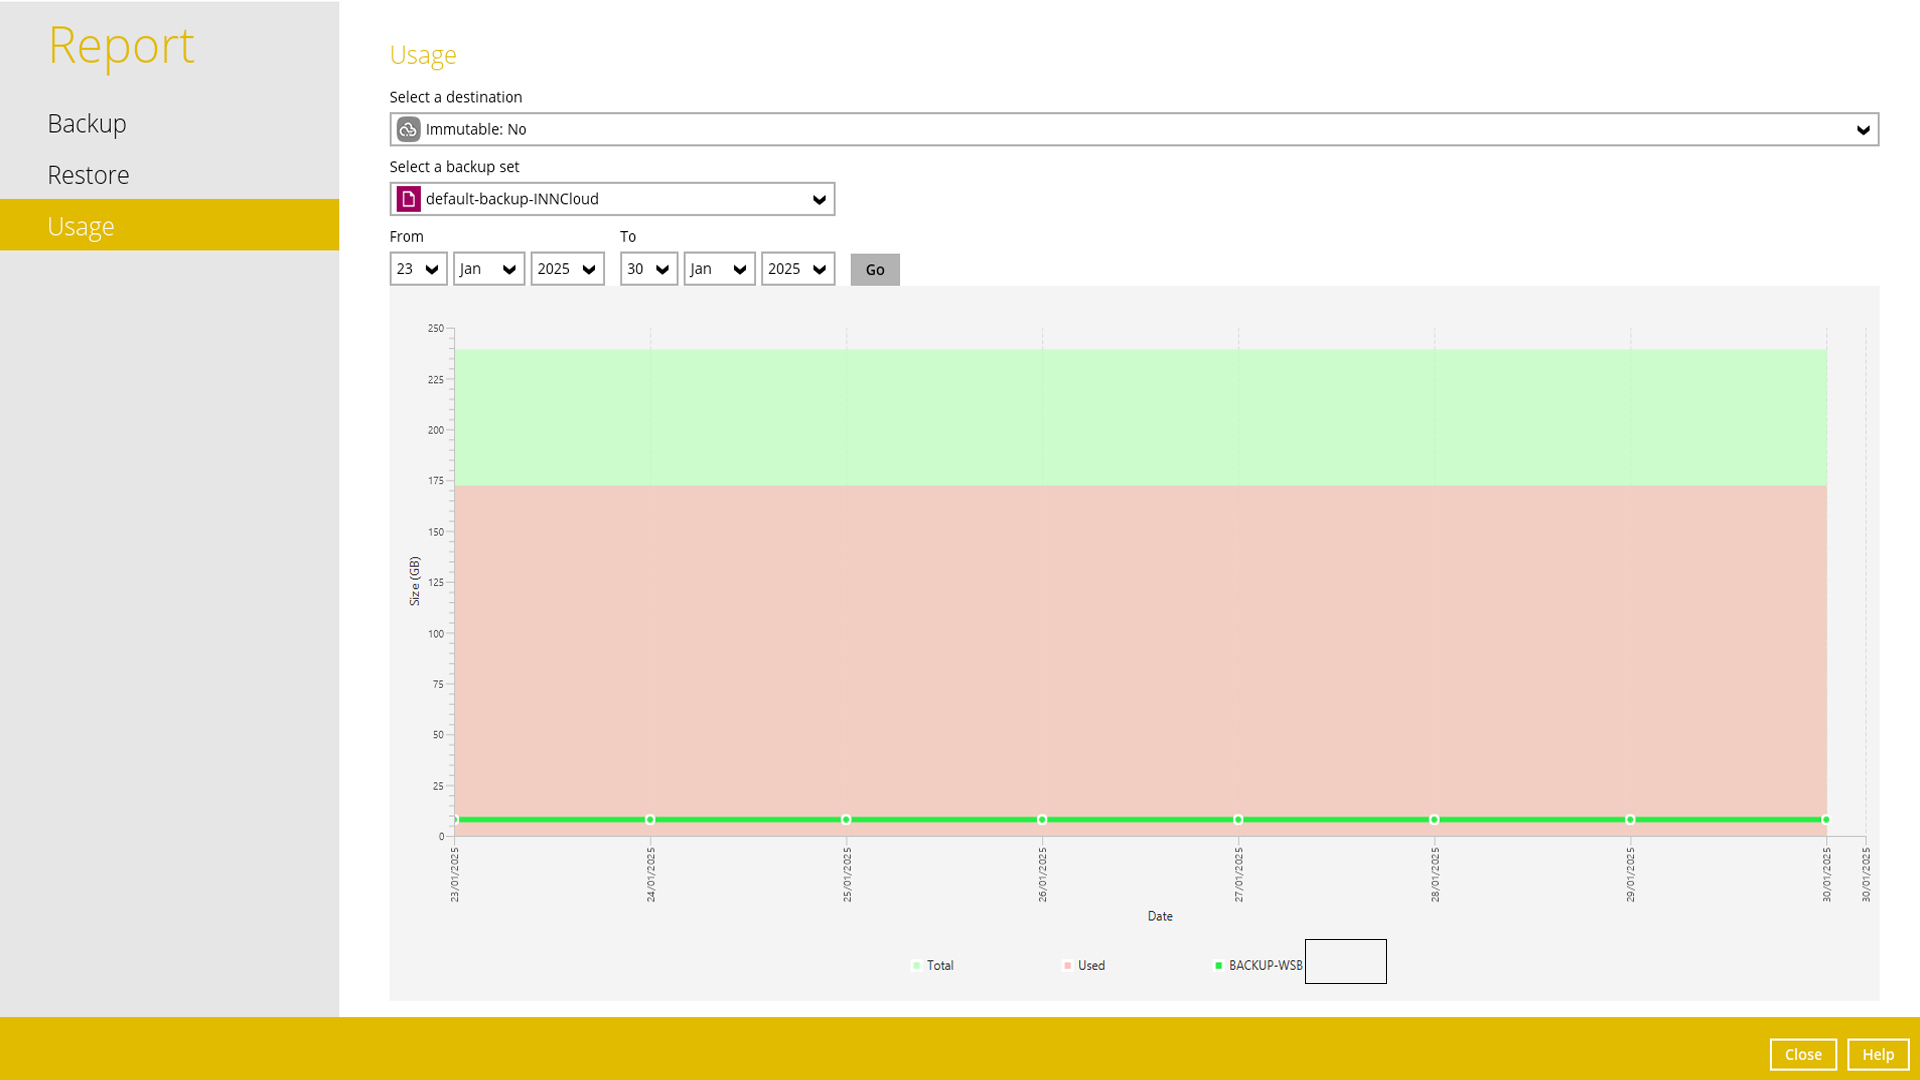The height and width of the screenshot is (1080, 1920).
Task: Open the To month dropdown
Action: coord(719,269)
